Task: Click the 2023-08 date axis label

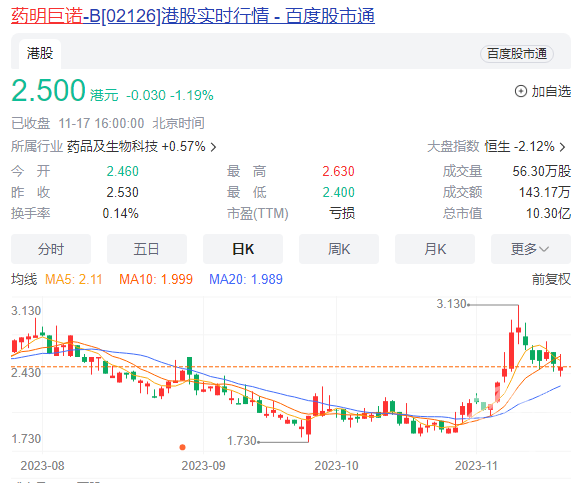Action: tap(42, 466)
